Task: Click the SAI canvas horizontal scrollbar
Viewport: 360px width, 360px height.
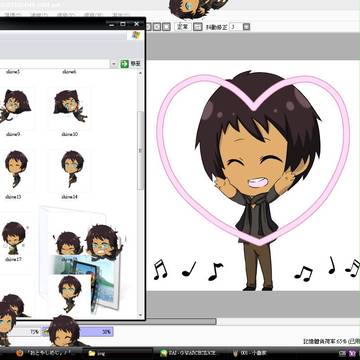Action: 182,322
